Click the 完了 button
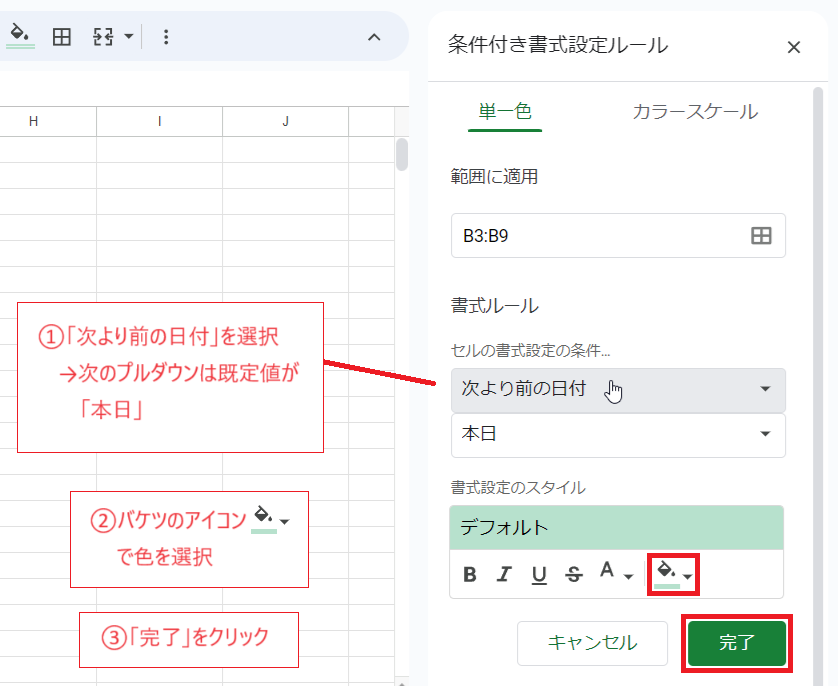This screenshot has width=838, height=686. [x=736, y=643]
